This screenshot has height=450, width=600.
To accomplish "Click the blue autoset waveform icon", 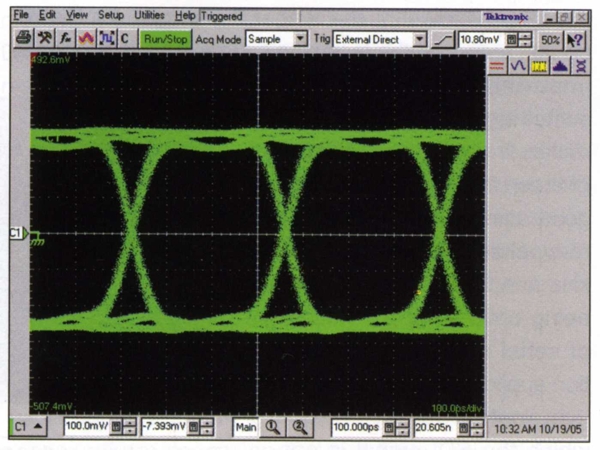I will 106,39.
